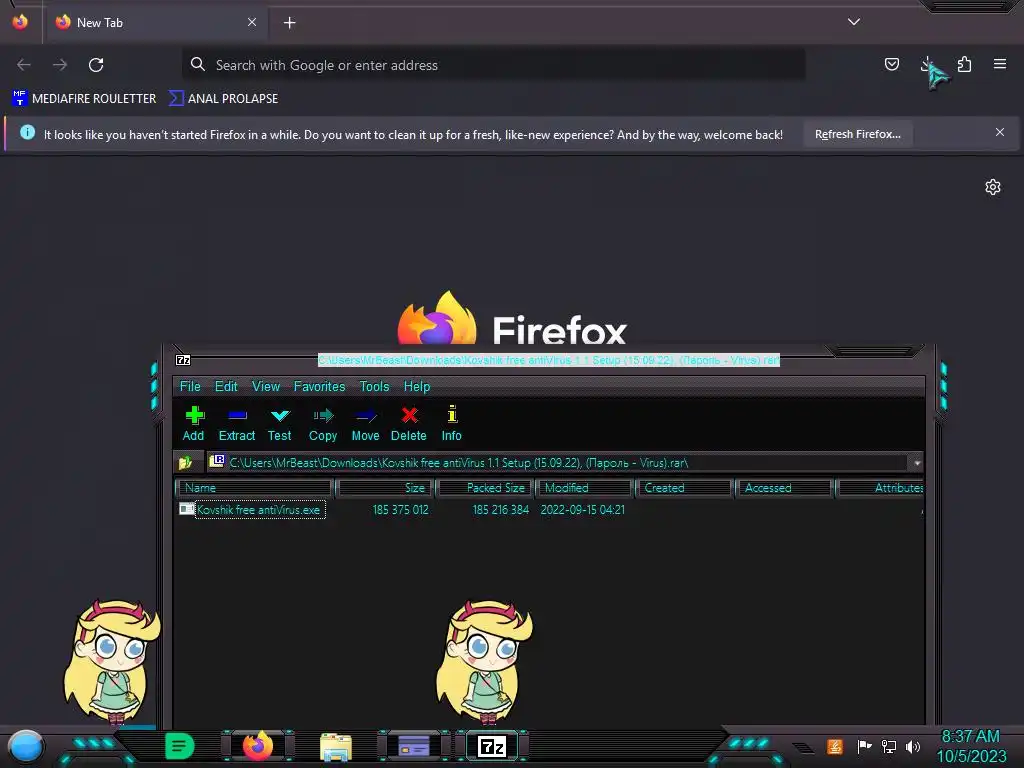This screenshot has width=1024, height=768.
Task: Sort by the Name column header
Action: click(x=255, y=488)
